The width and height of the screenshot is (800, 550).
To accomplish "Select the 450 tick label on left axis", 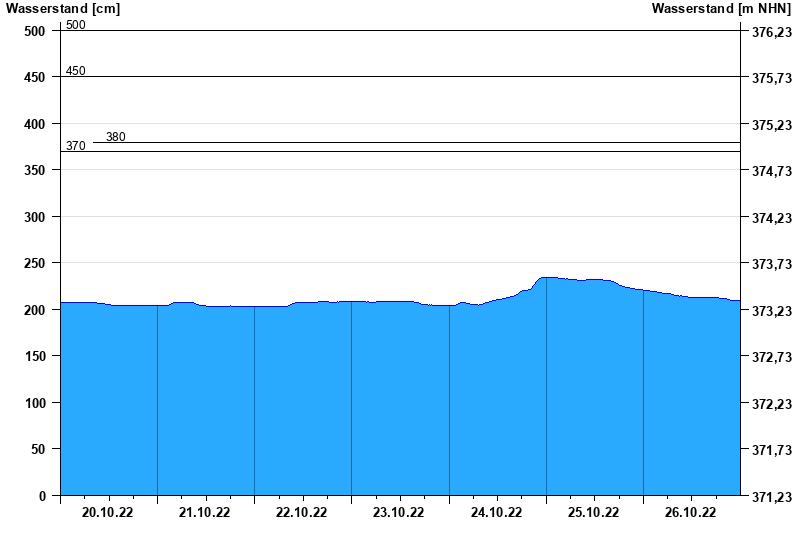I will 35,78.
